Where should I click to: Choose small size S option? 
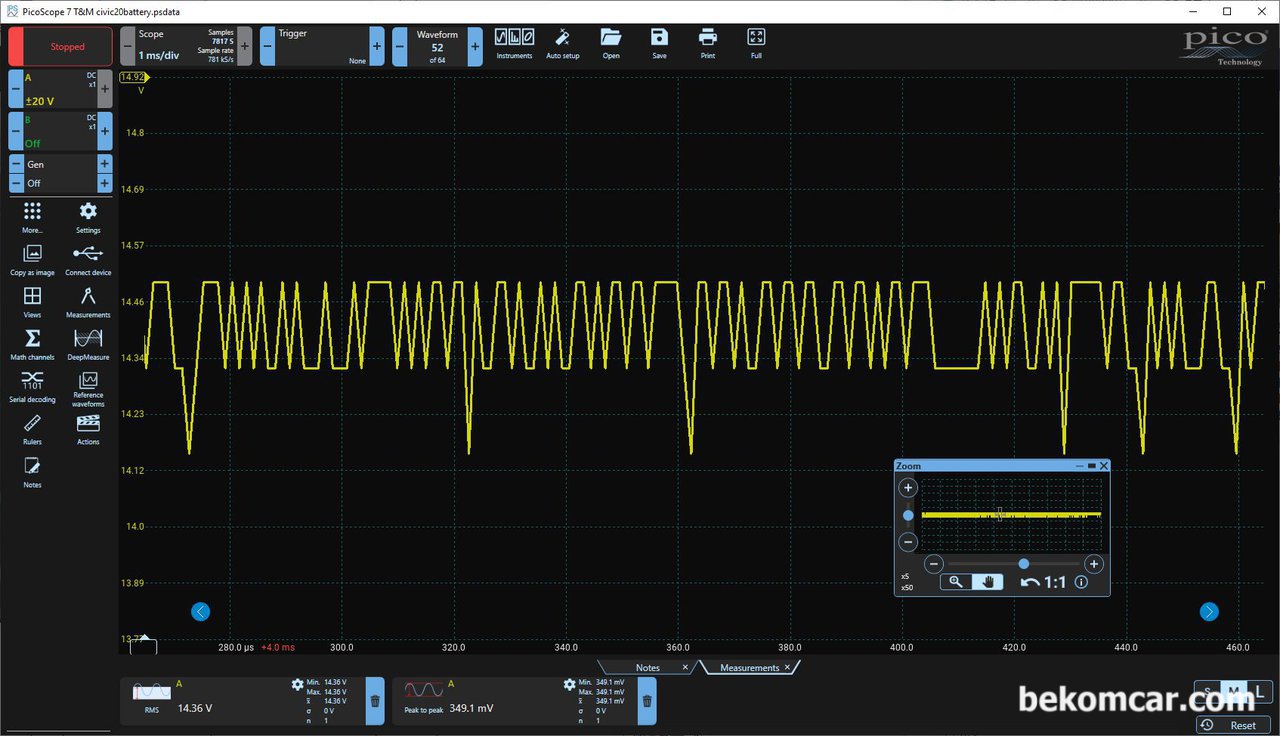(x=1208, y=692)
